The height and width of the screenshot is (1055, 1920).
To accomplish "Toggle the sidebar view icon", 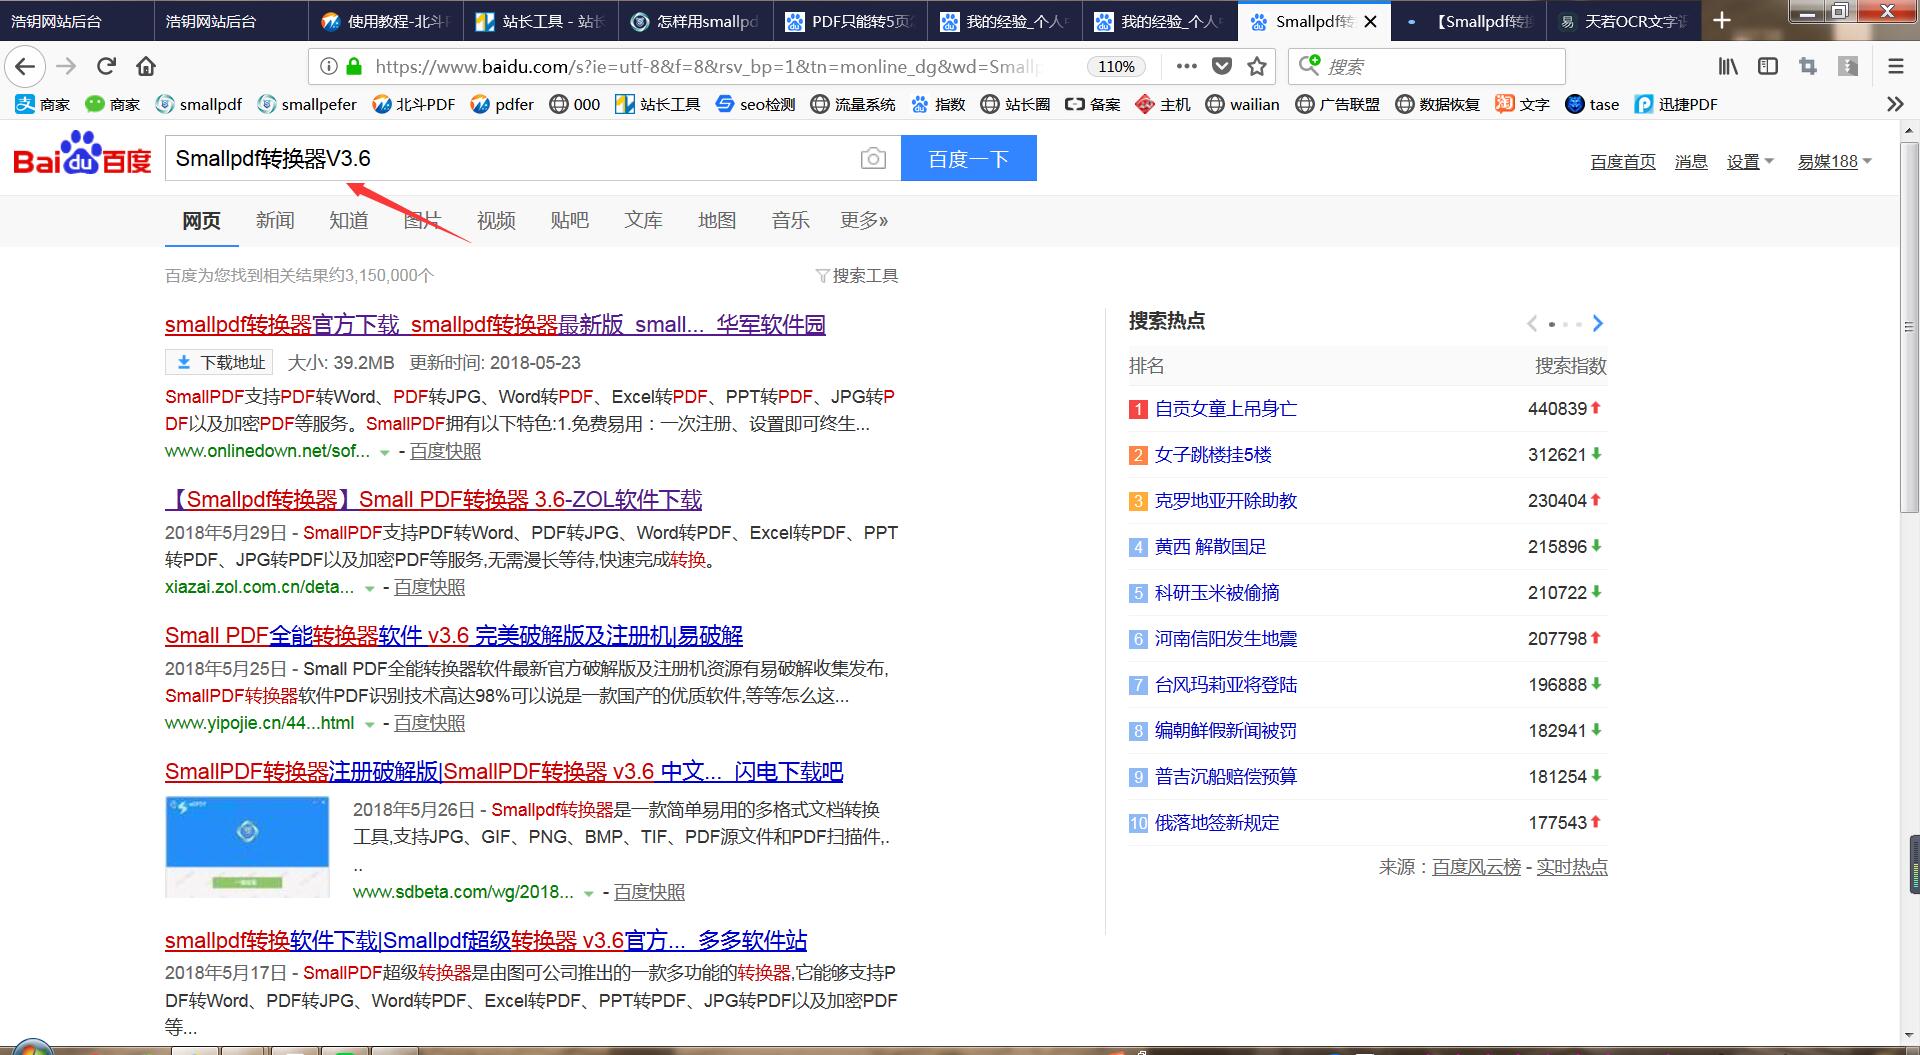I will pos(1768,67).
